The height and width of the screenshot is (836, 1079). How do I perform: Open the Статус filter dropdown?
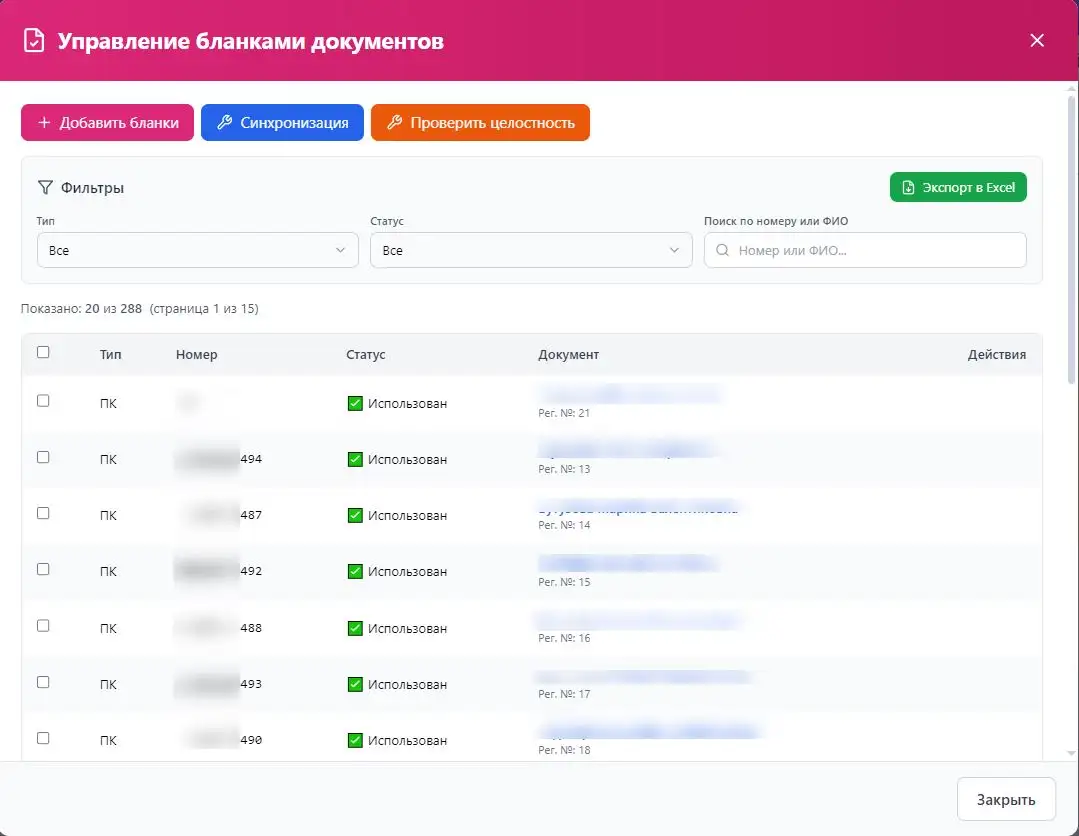click(531, 250)
